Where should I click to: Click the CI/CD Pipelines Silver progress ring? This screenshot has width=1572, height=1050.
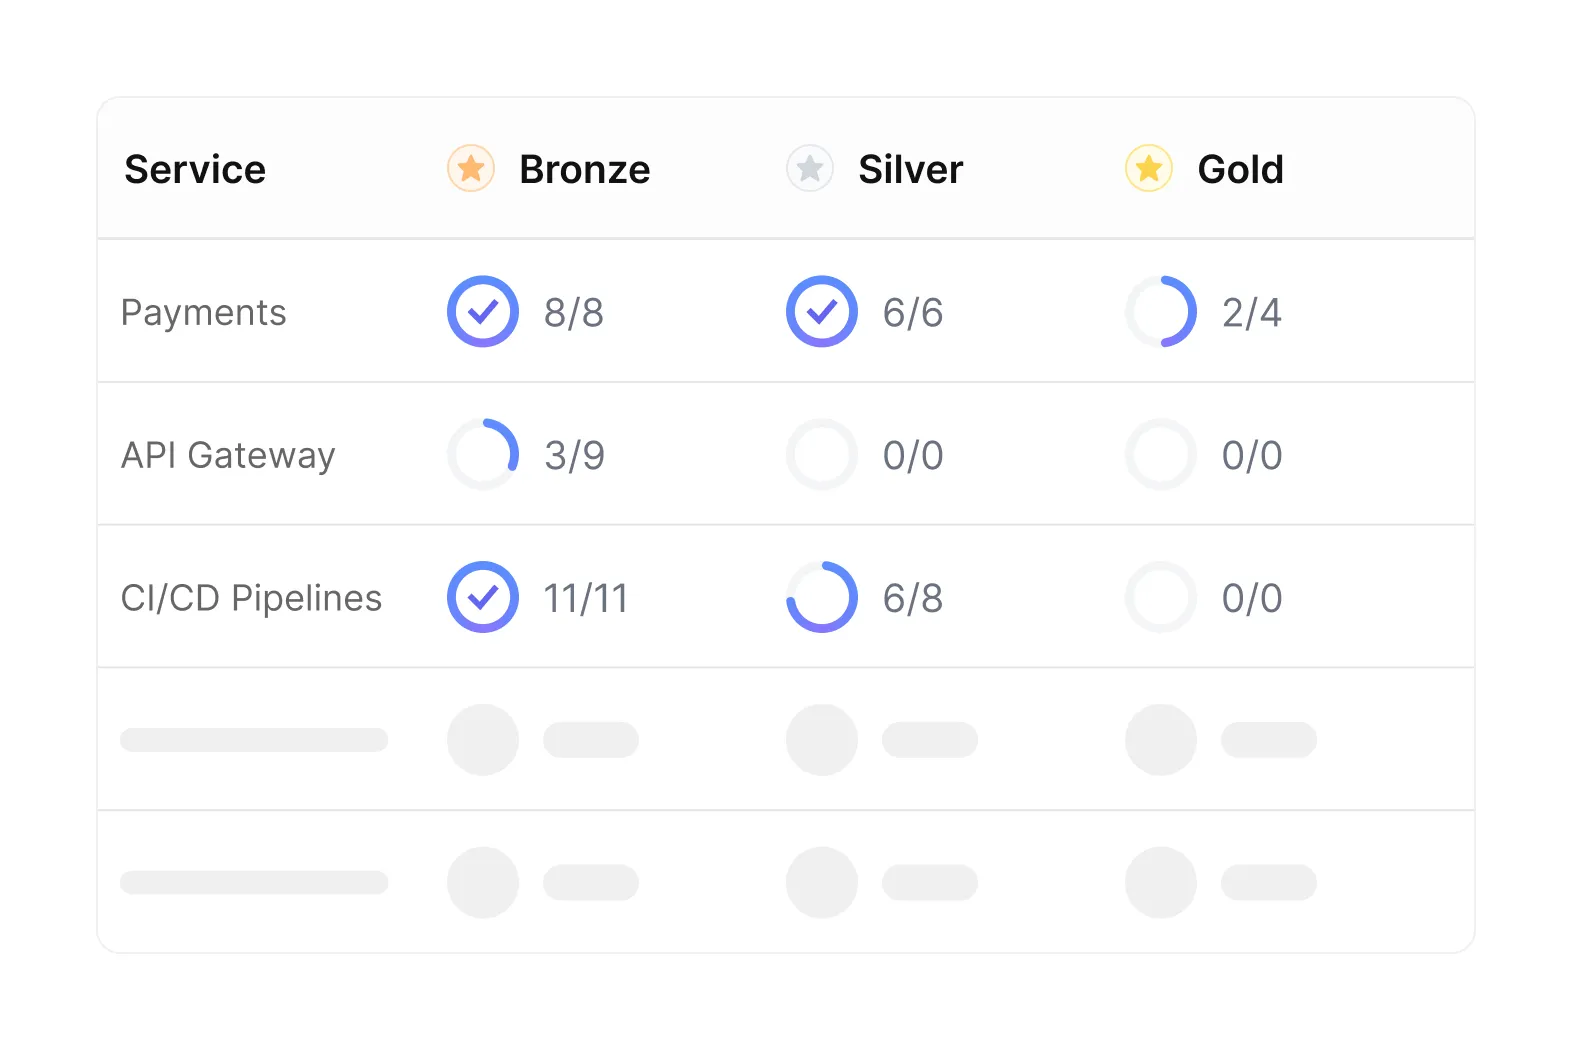click(x=822, y=597)
